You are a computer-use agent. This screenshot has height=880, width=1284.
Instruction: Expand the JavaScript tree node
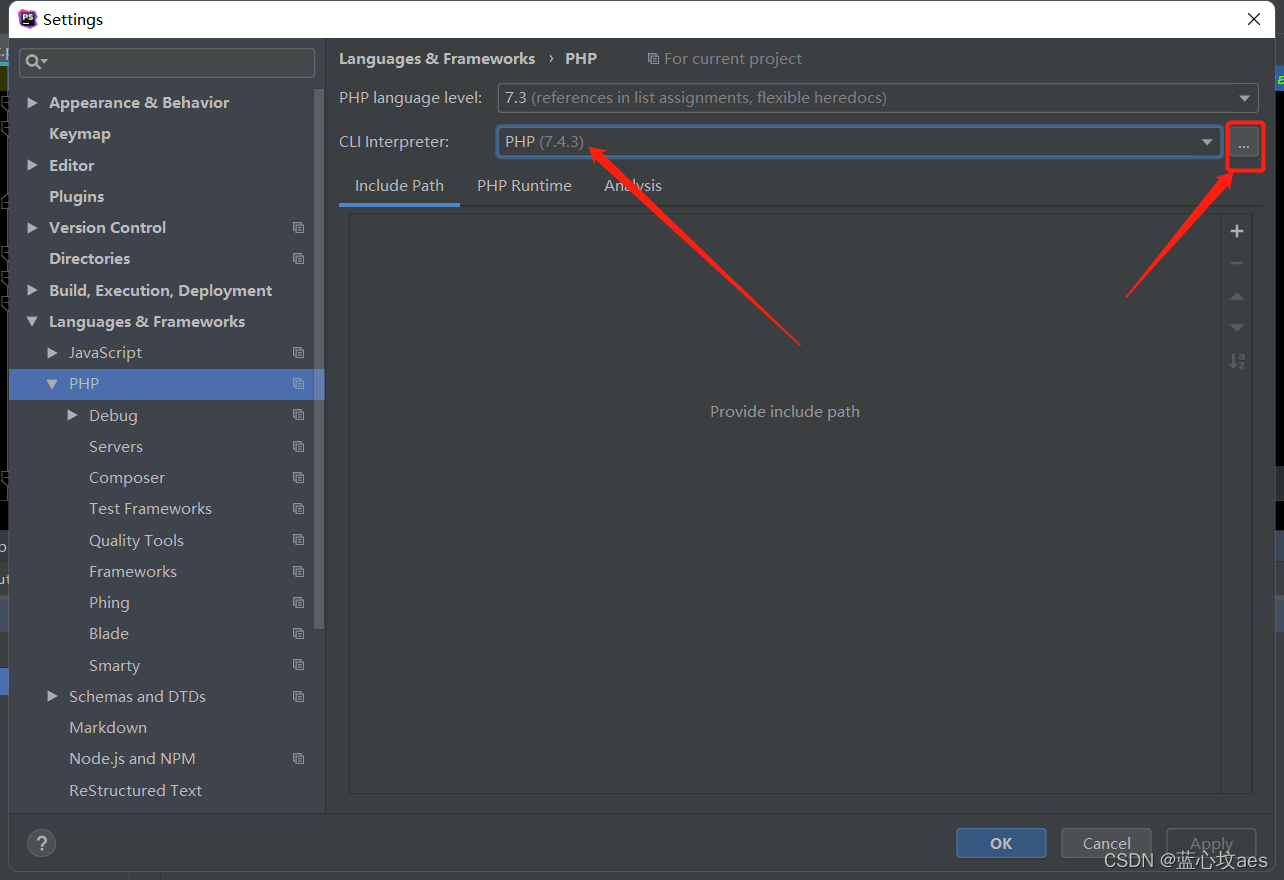53,353
